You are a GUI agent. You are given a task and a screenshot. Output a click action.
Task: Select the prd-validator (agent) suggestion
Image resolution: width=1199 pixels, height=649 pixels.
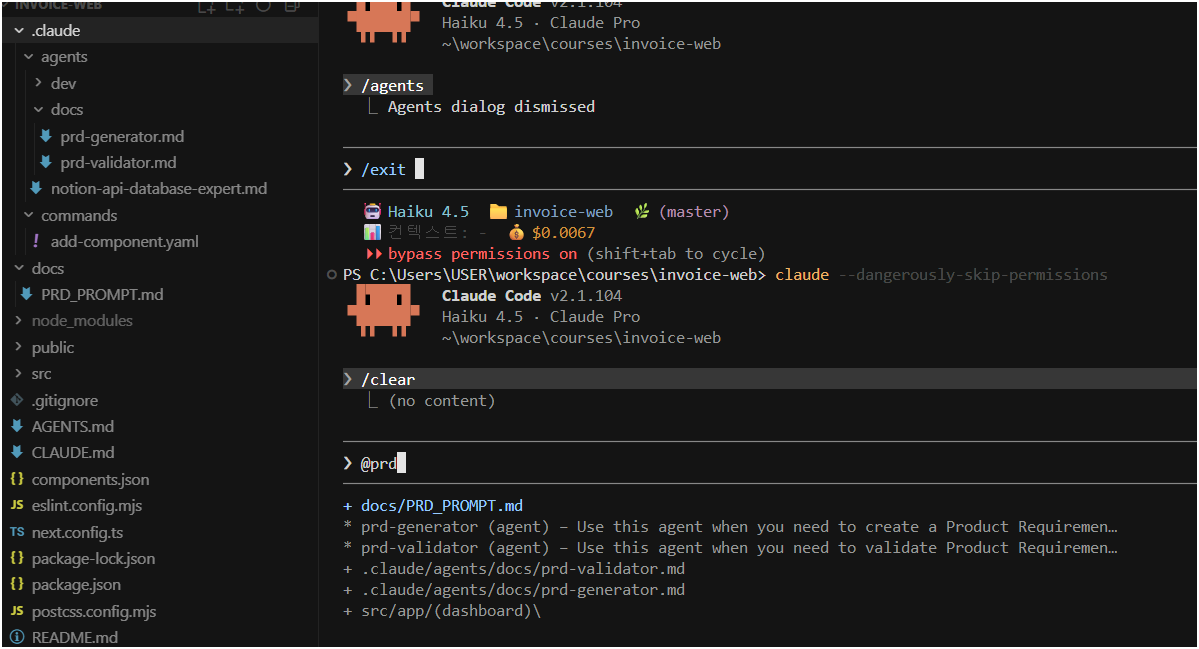(x=730, y=547)
